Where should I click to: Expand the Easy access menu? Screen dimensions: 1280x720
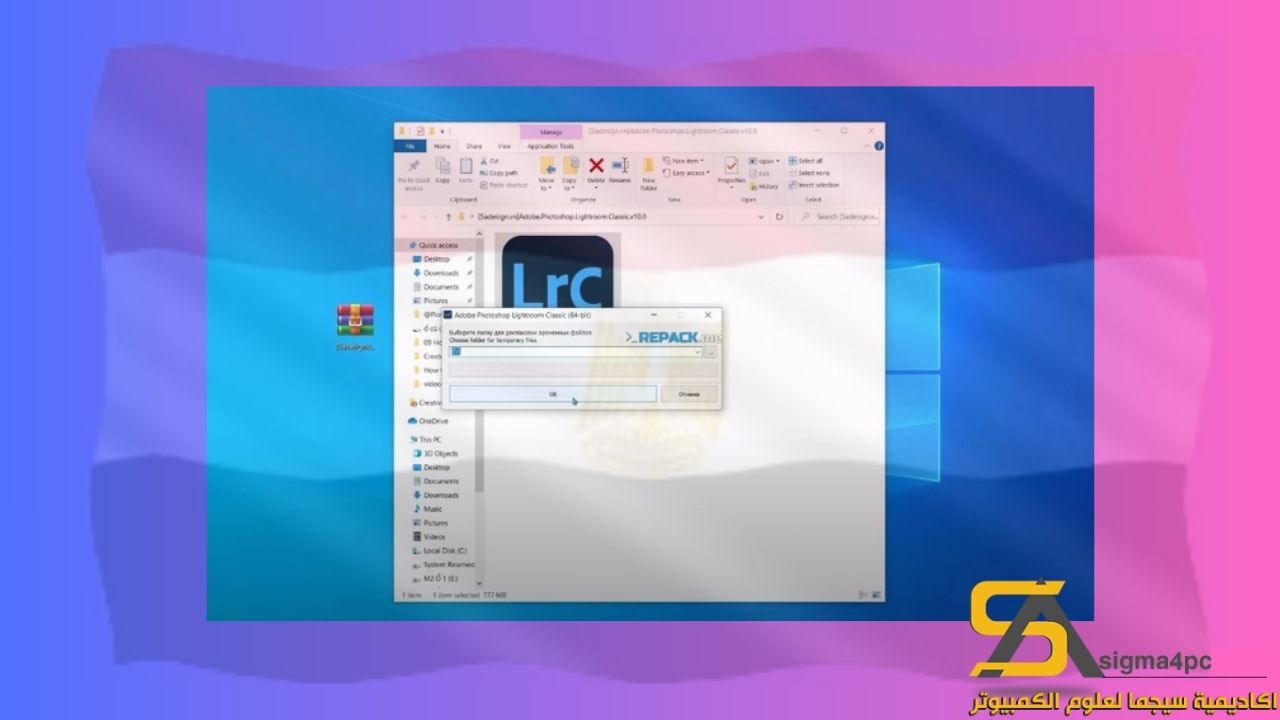coord(688,173)
